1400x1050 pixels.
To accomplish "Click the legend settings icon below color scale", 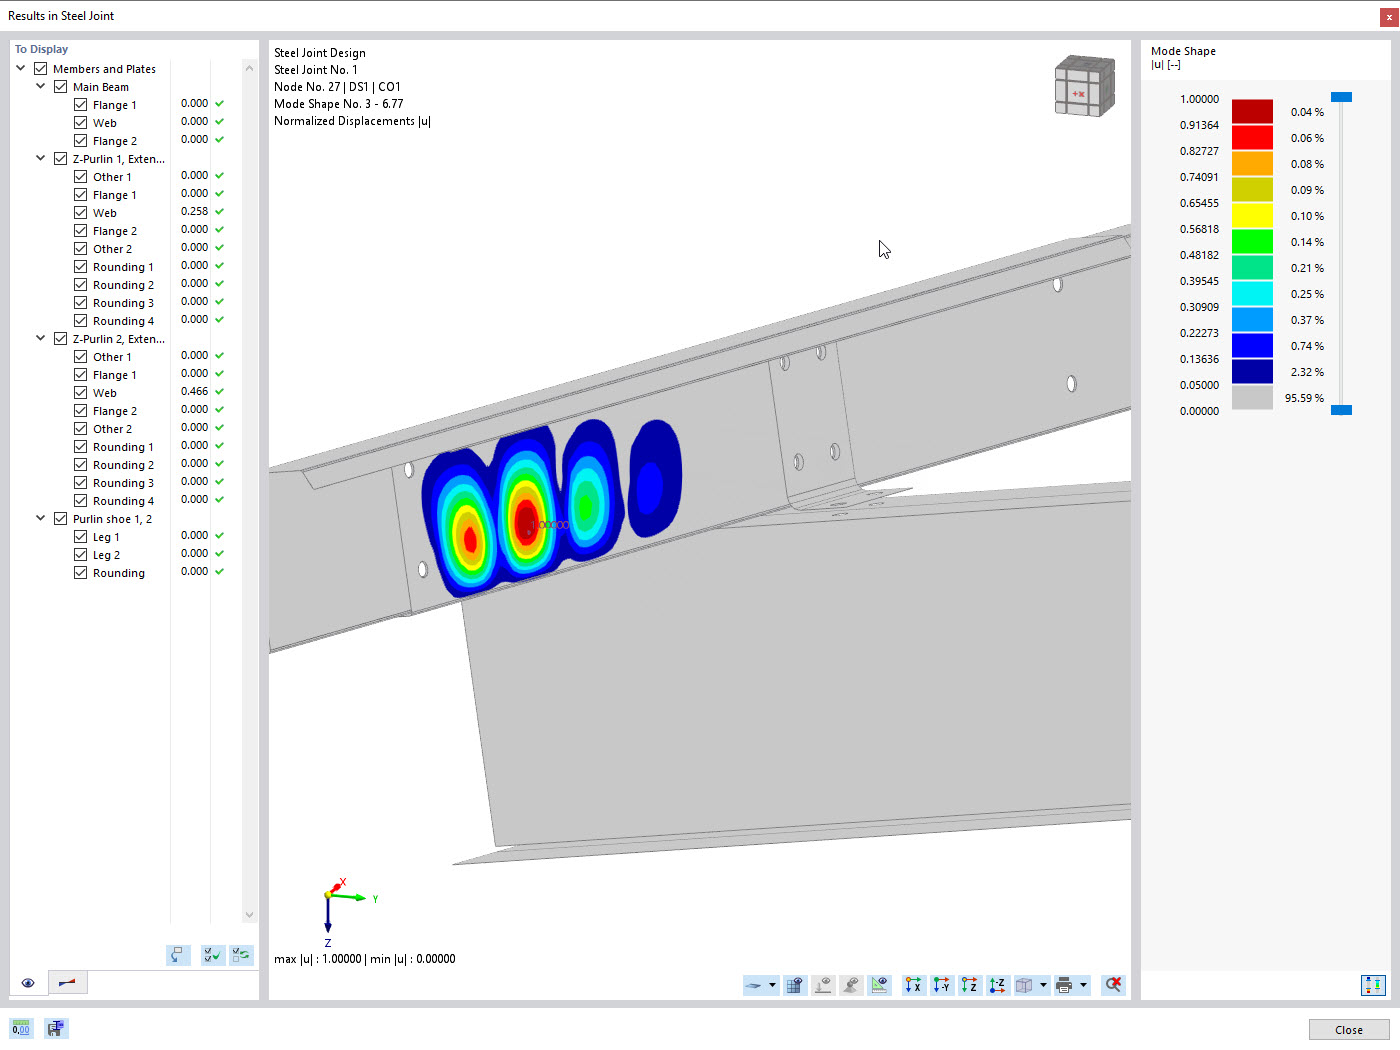I will pyautogui.click(x=1373, y=986).
